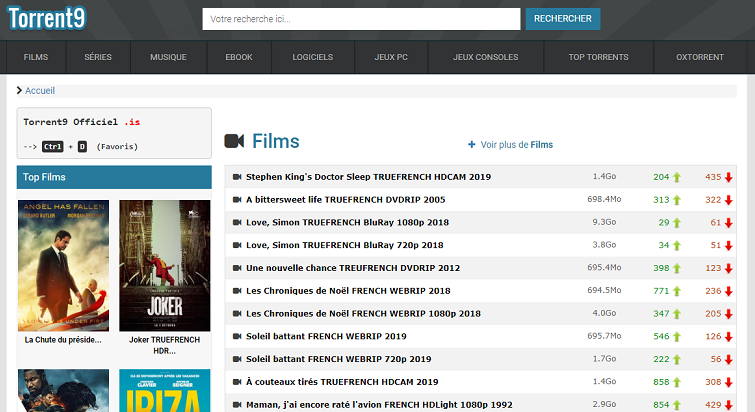Click the large Films camera icon
The height and width of the screenshot is (412, 755).
click(x=234, y=141)
